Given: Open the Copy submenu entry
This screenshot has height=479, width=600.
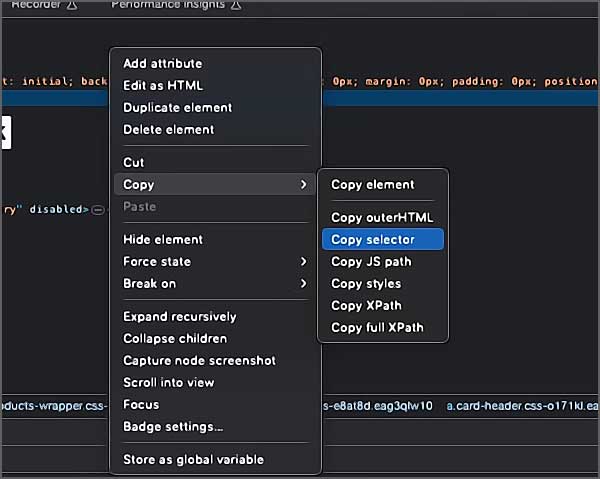Looking at the screenshot, I should [x=215, y=184].
